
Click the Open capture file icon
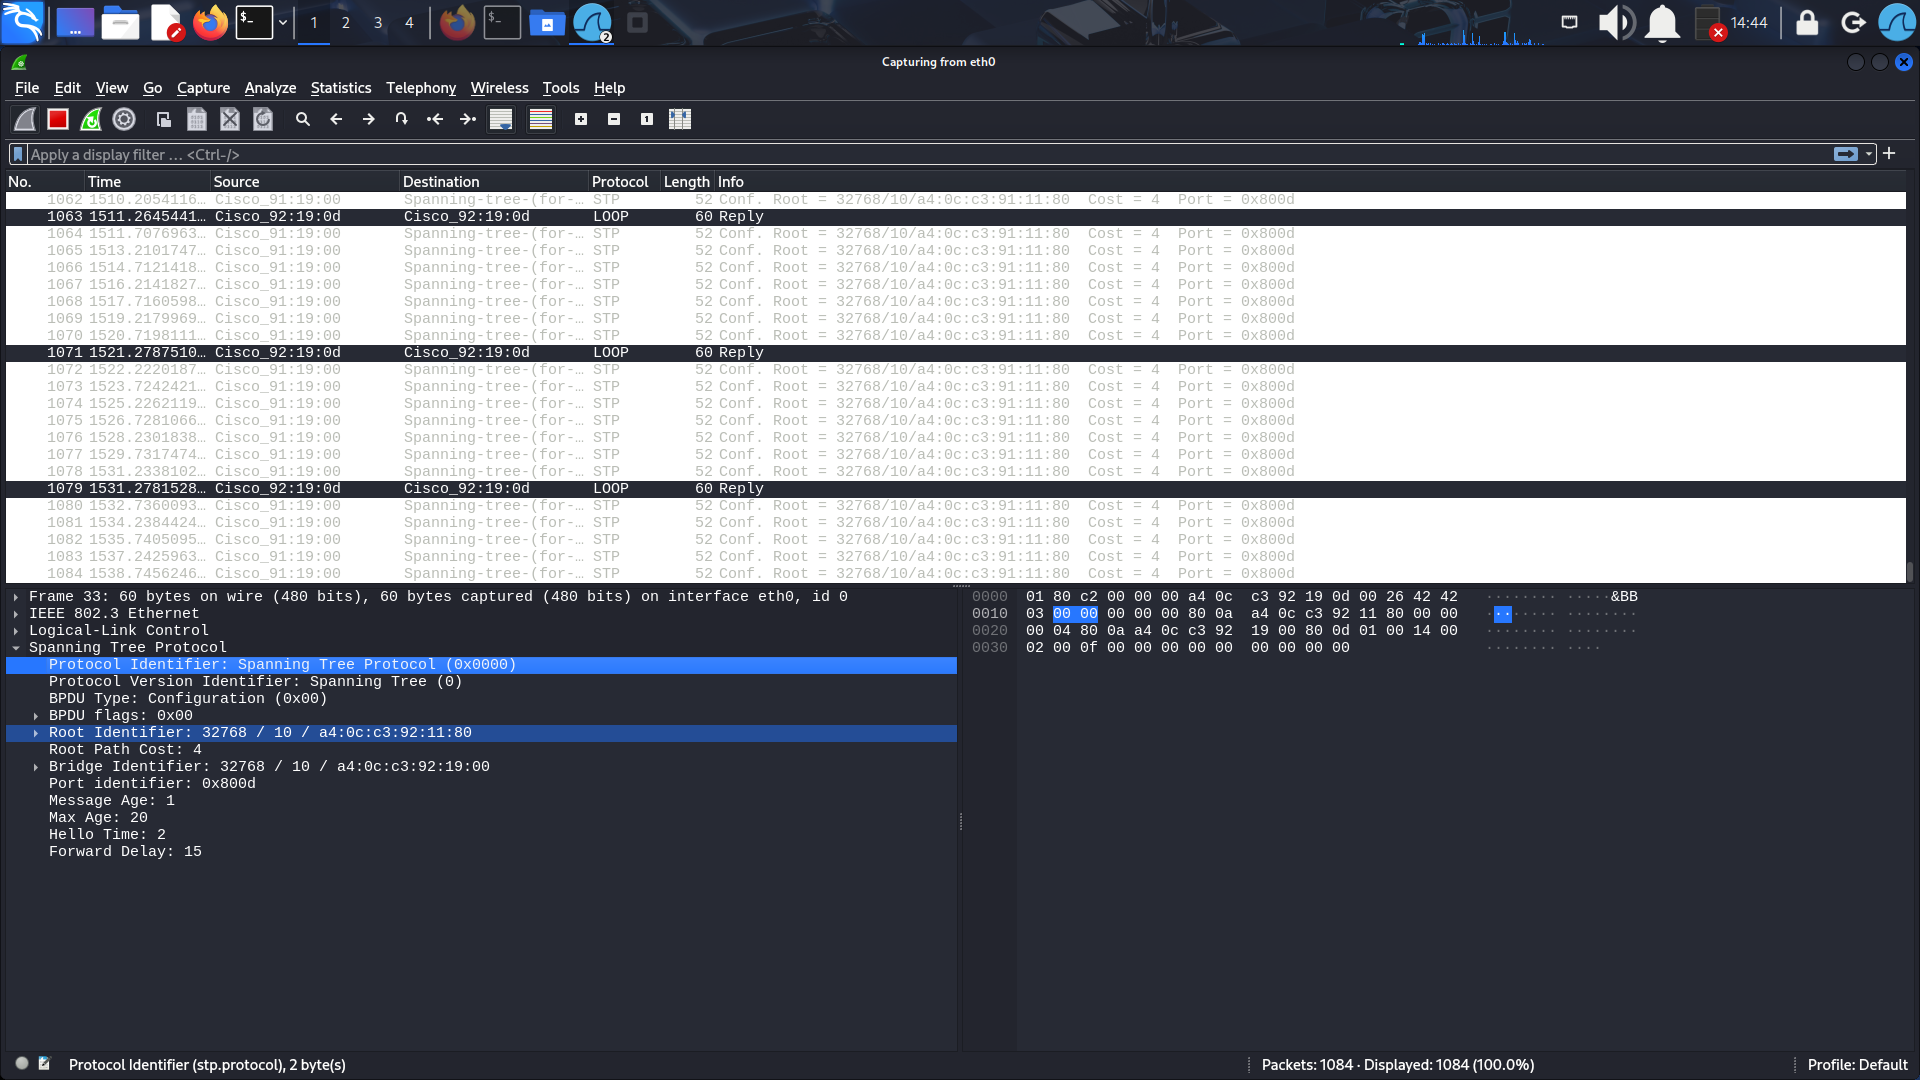pos(164,119)
